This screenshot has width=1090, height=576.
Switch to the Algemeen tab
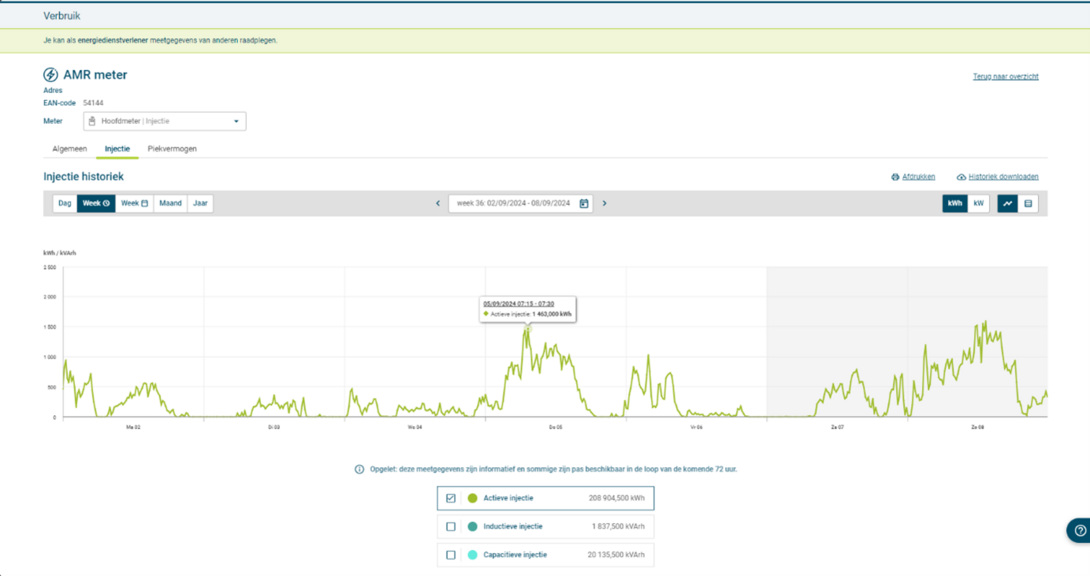click(69, 149)
